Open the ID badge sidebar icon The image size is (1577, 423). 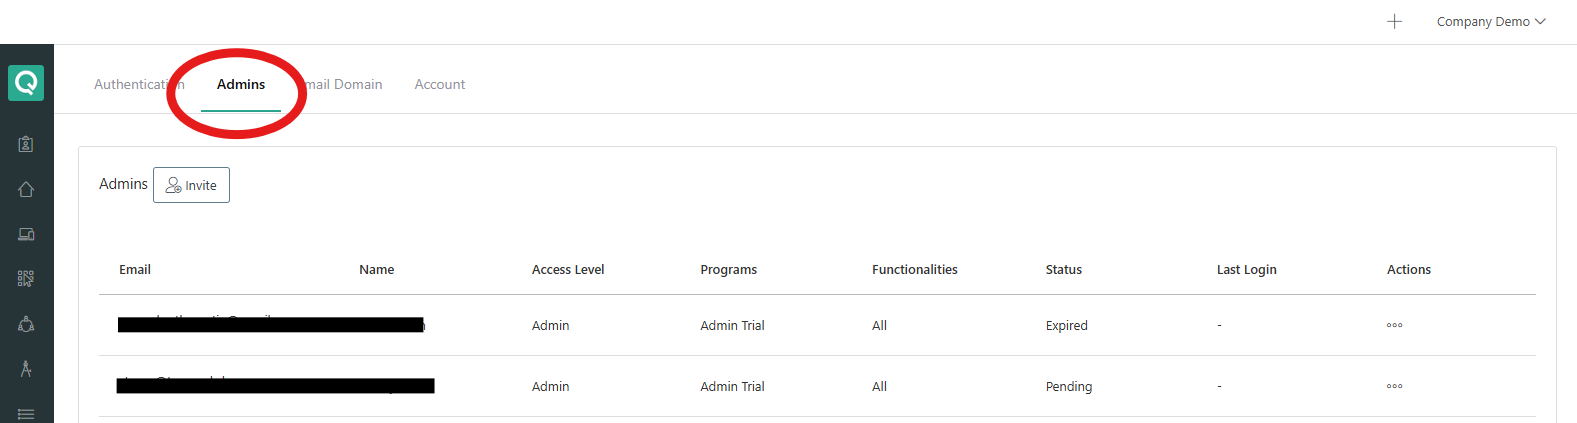point(26,144)
